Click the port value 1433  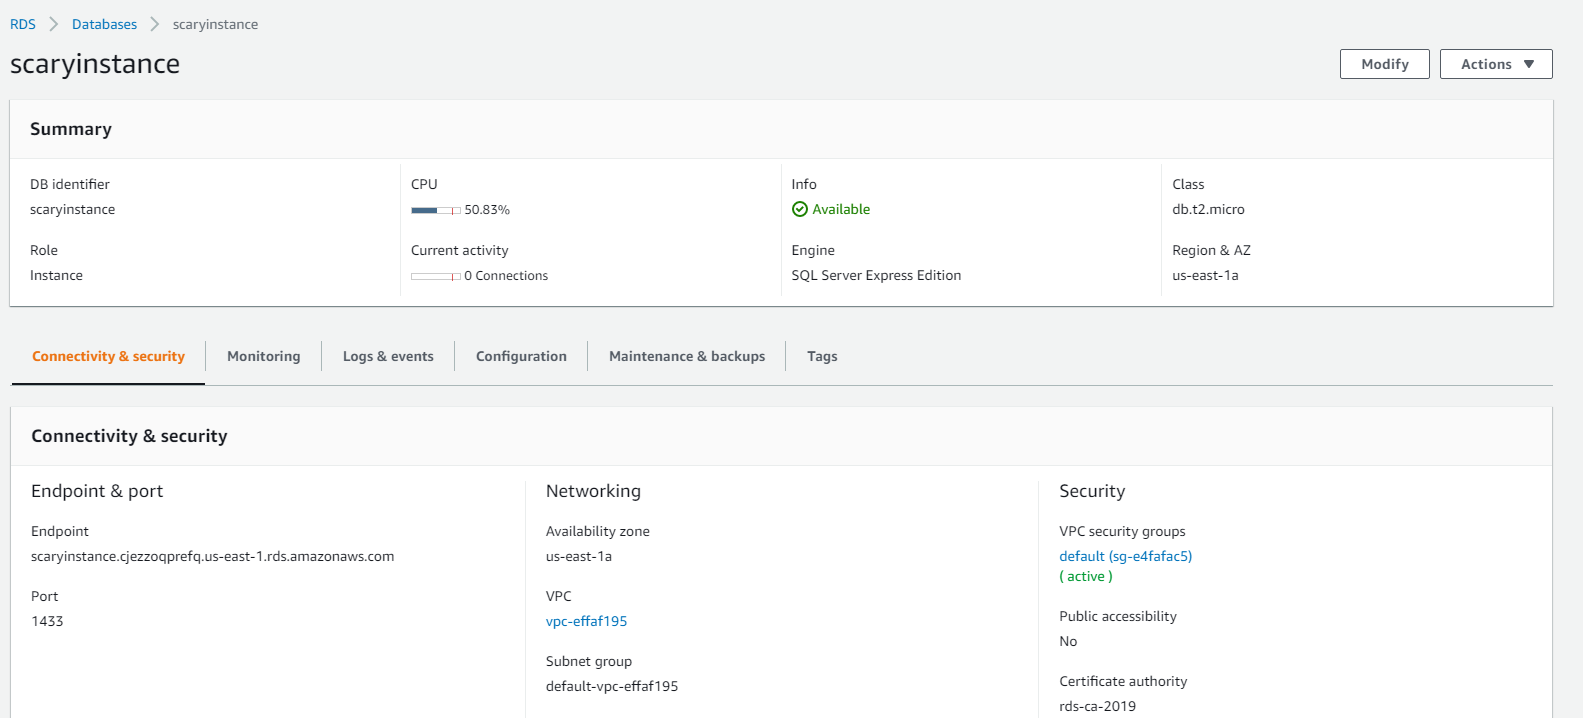(47, 621)
